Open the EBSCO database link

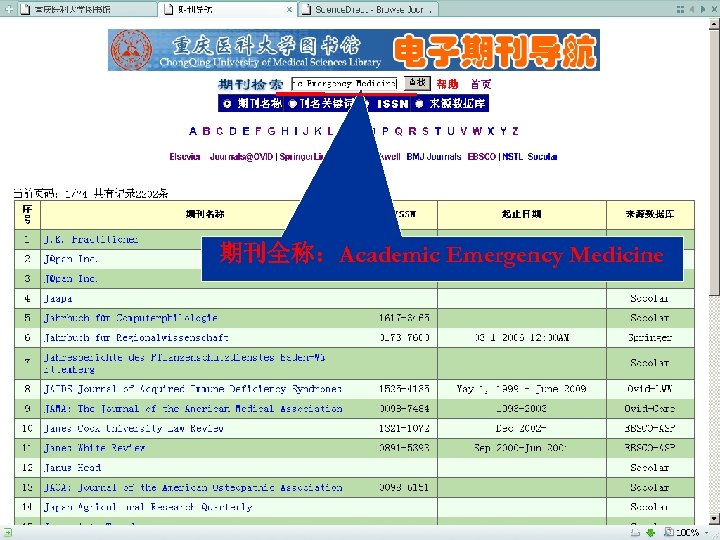[482, 157]
